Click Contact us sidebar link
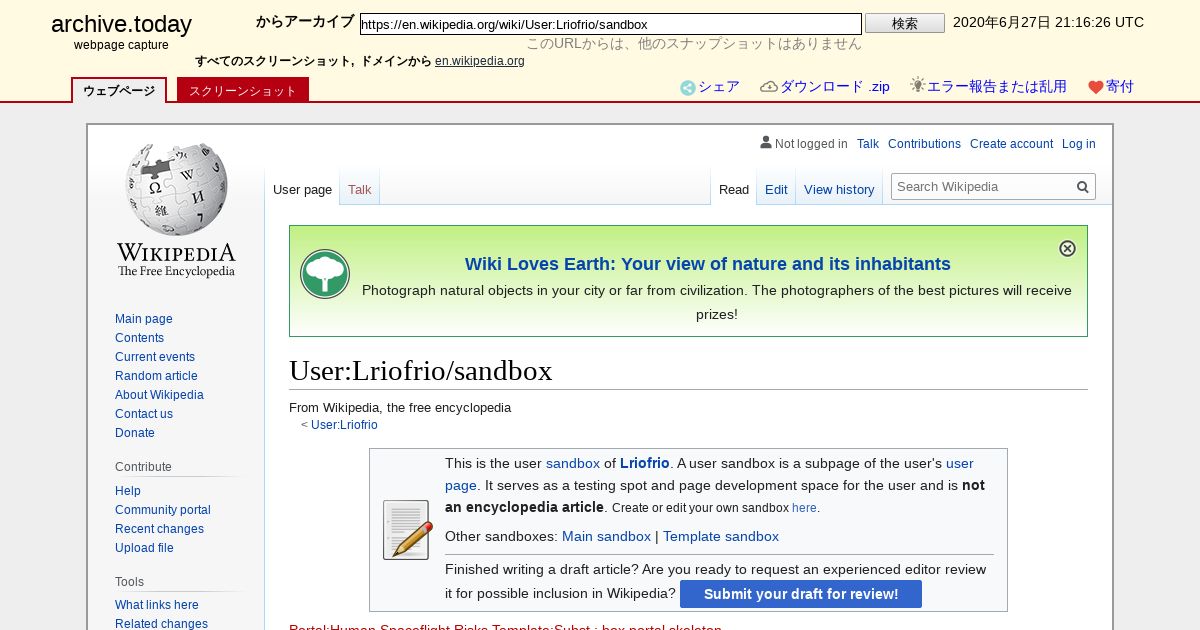Screen dimensions: 1200x630 pos(144,414)
